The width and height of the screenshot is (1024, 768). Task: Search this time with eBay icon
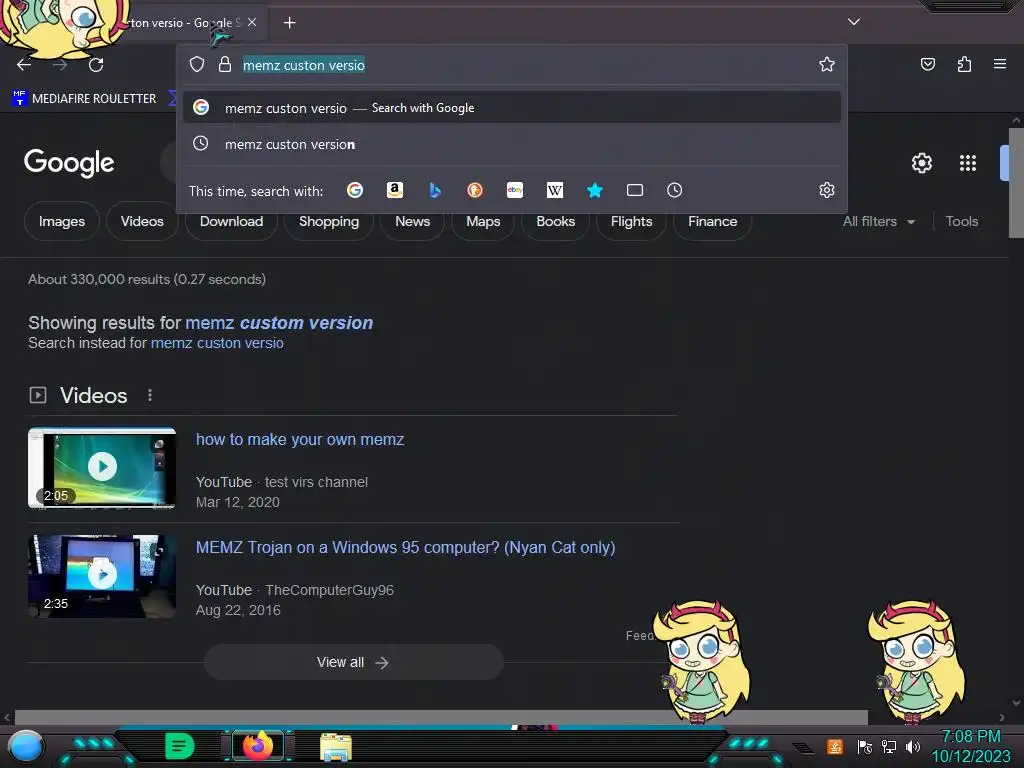[x=515, y=190]
